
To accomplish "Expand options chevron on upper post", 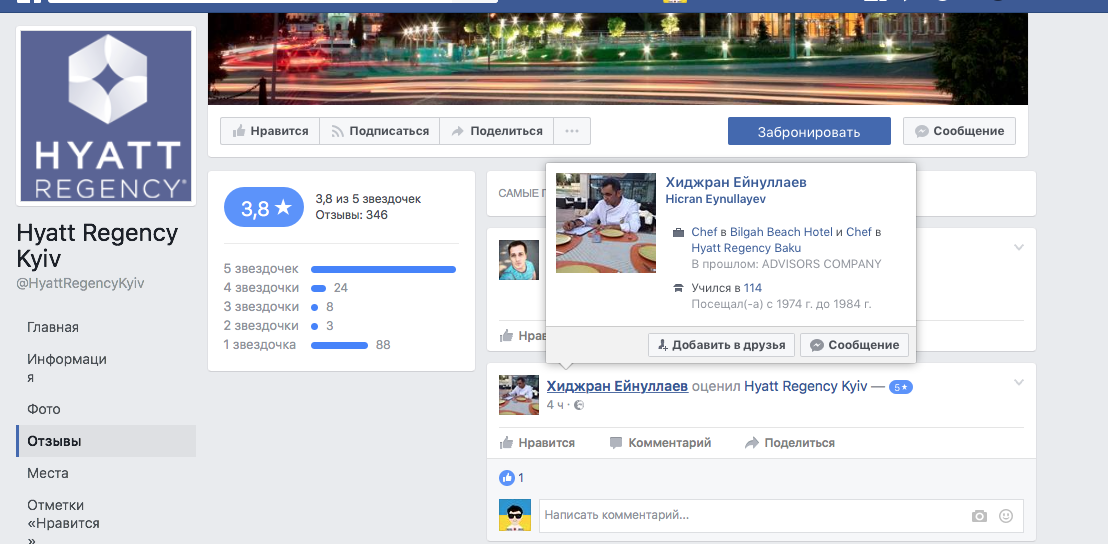I will pyautogui.click(x=1019, y=247).
